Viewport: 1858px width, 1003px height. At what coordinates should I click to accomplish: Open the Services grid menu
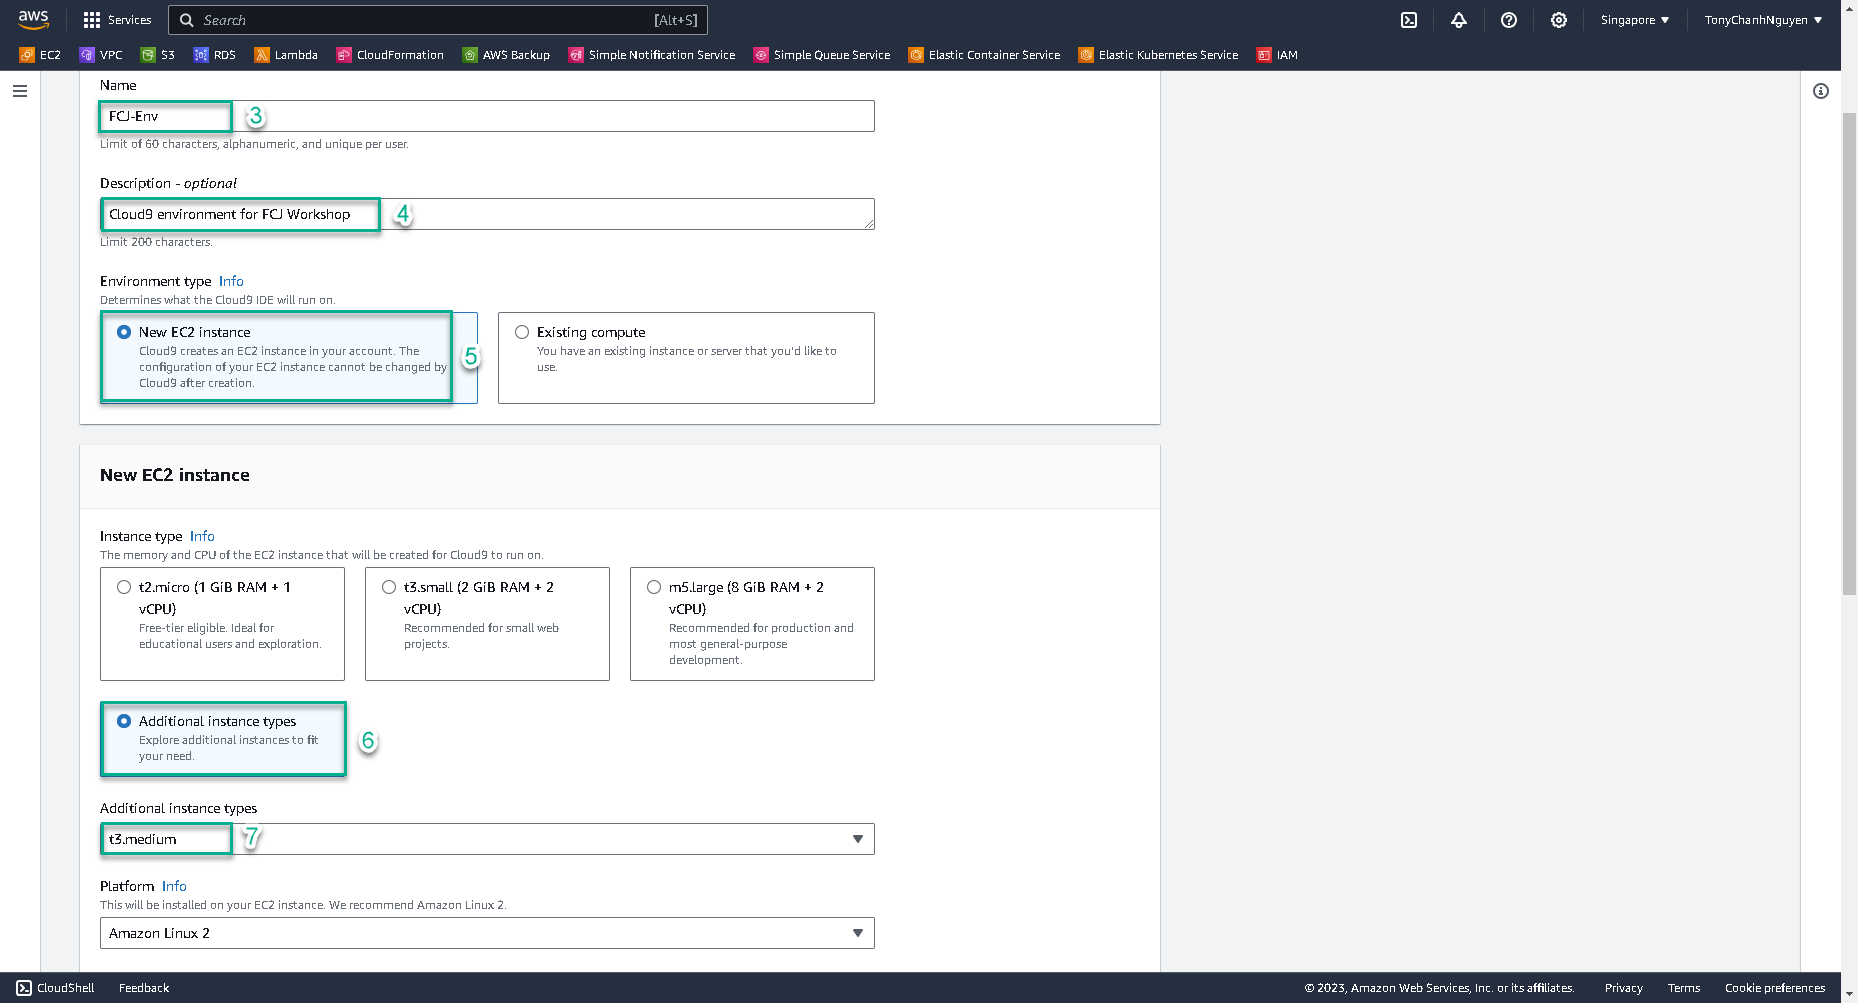click(117, 20)
